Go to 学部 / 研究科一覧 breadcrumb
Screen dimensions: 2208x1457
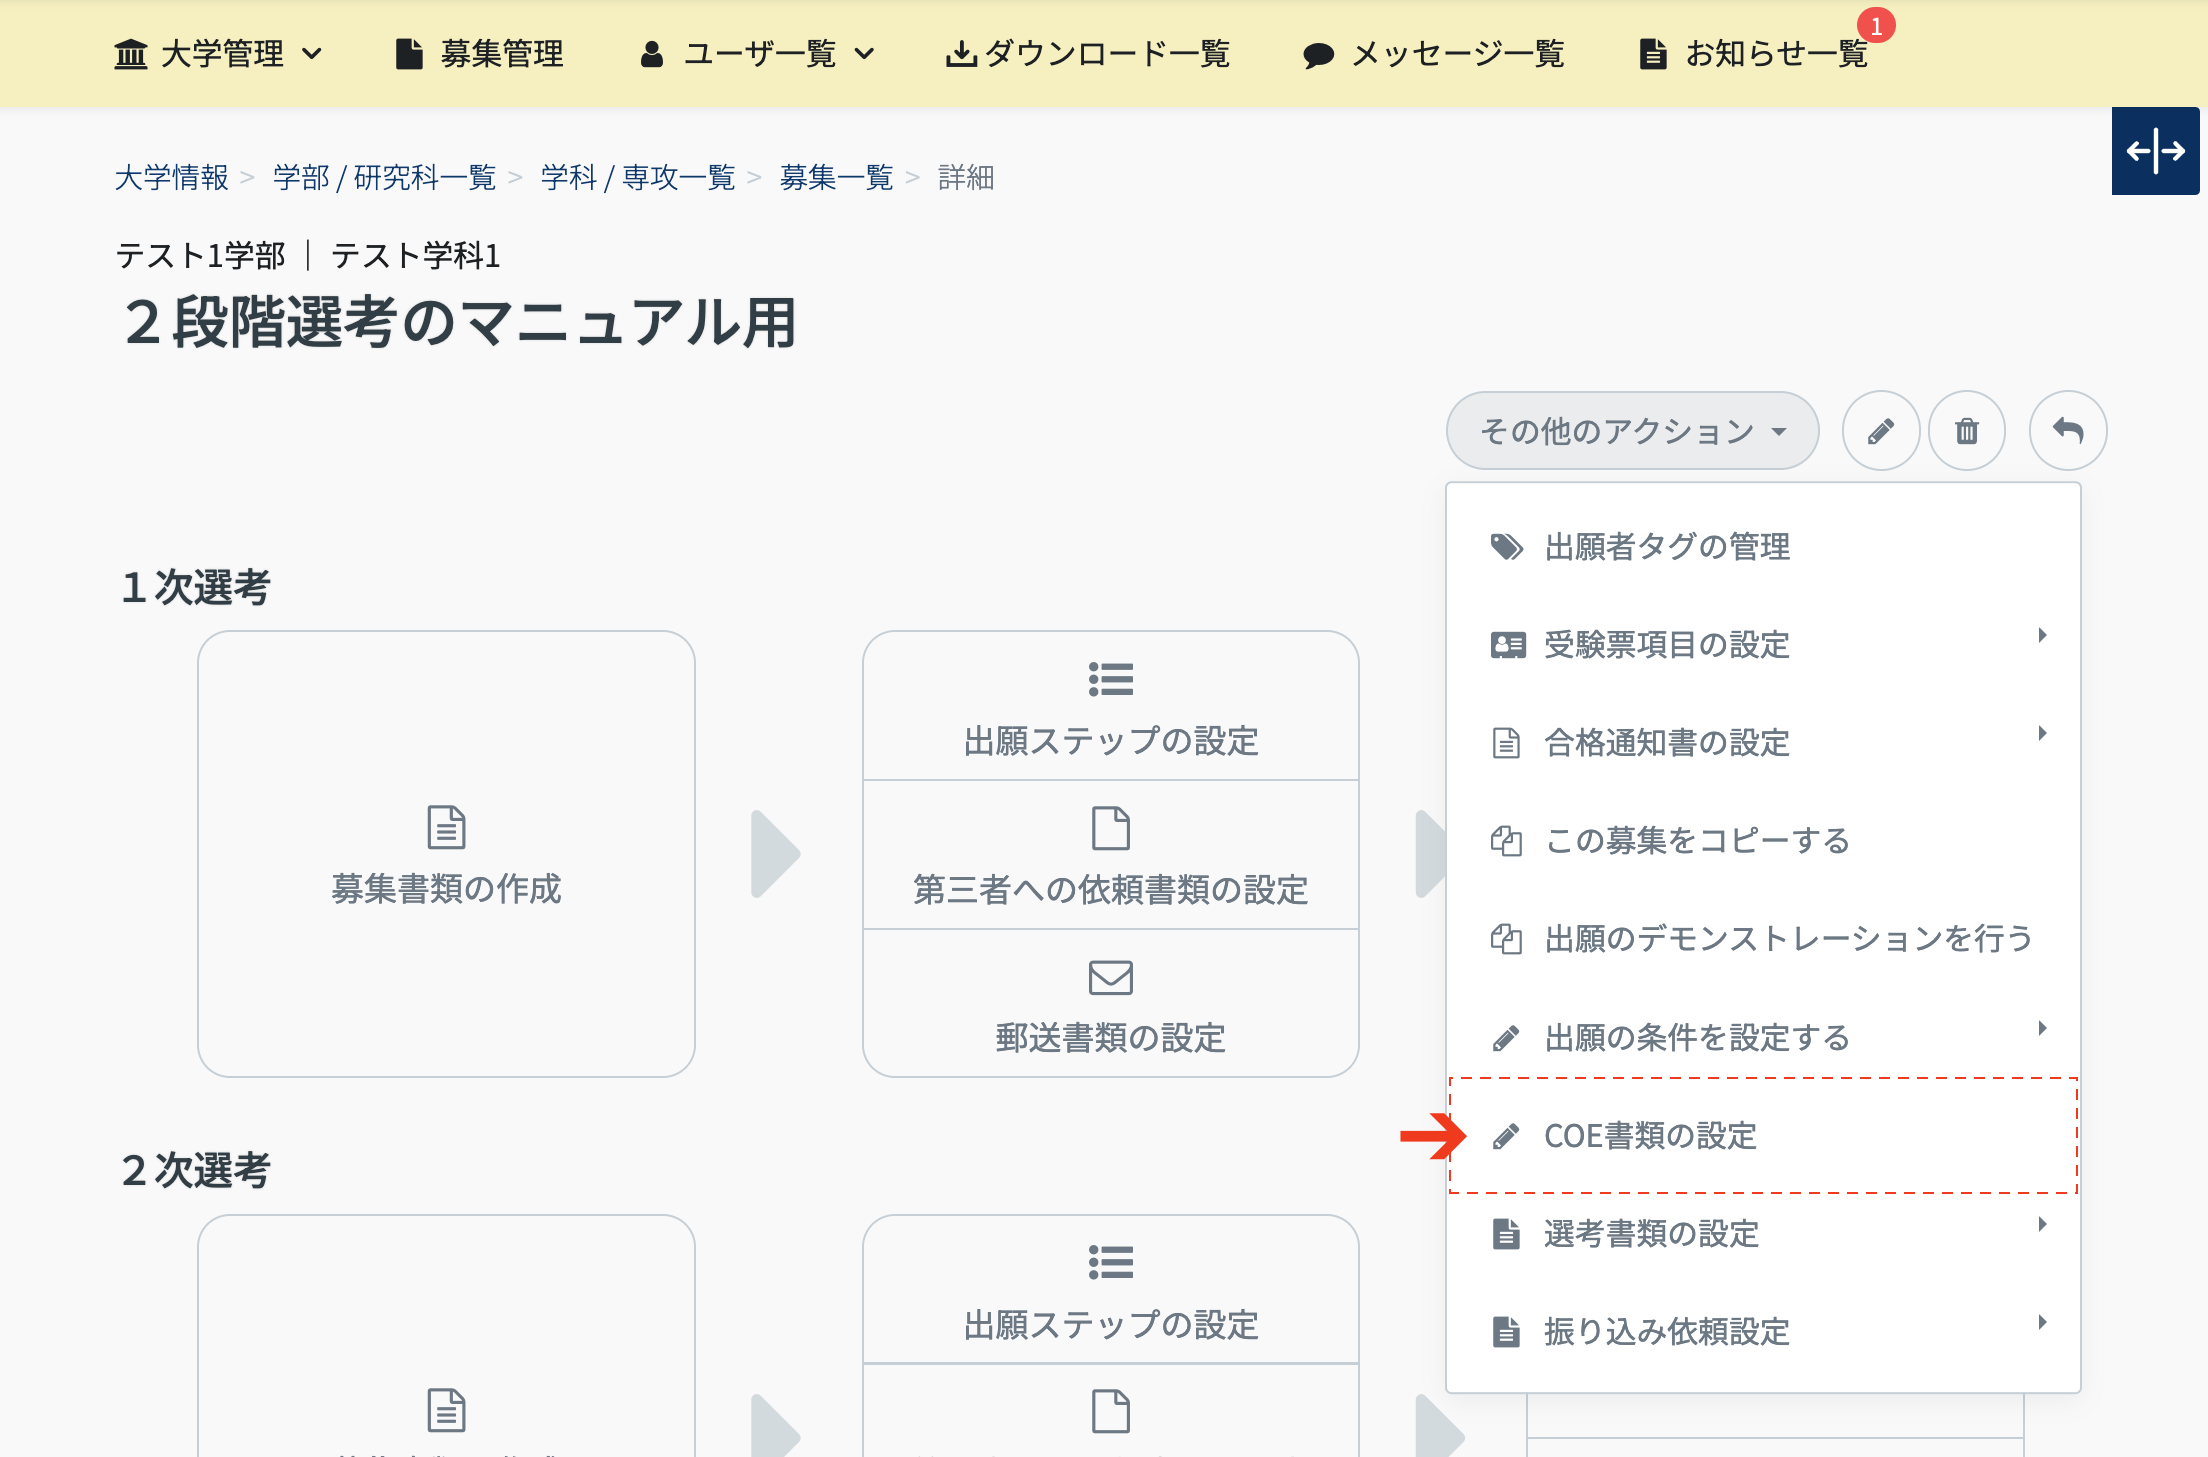(x=384, y=178)
